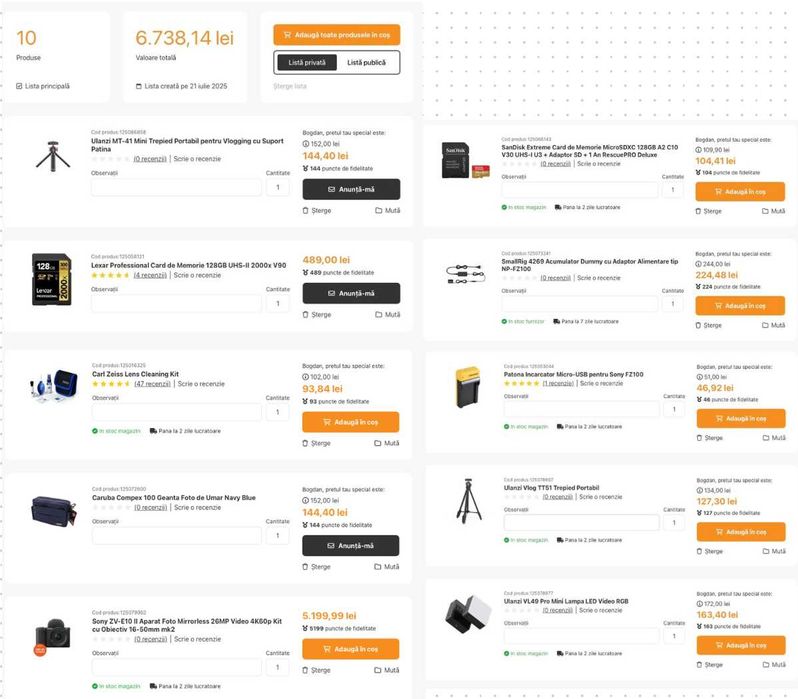Click Mută folder icon for Caruba Compex bag
798x699 pixels.
tap(379, 567)
